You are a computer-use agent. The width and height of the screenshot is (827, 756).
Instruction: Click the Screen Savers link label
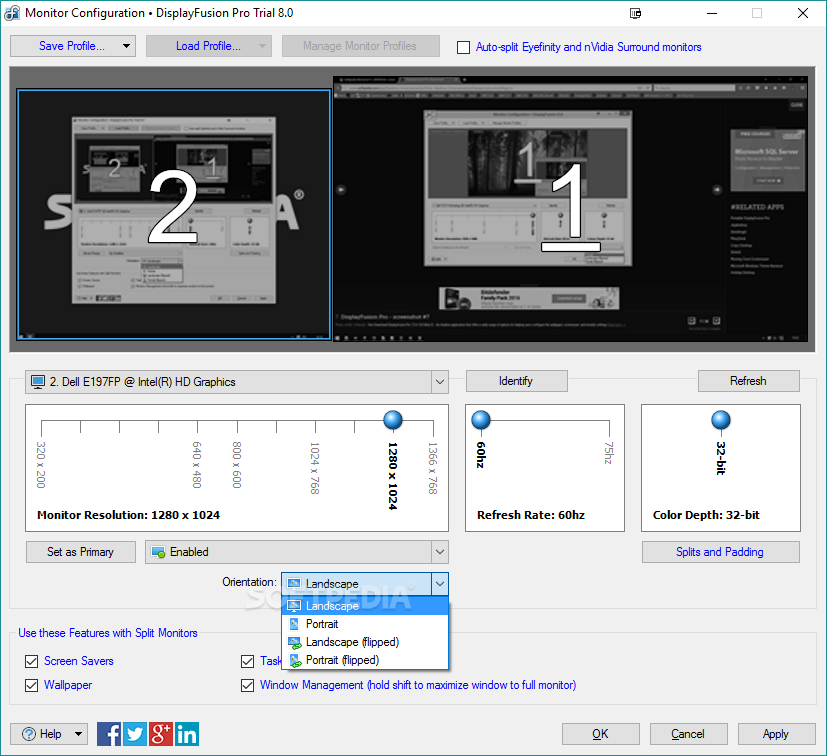(79, 661)
